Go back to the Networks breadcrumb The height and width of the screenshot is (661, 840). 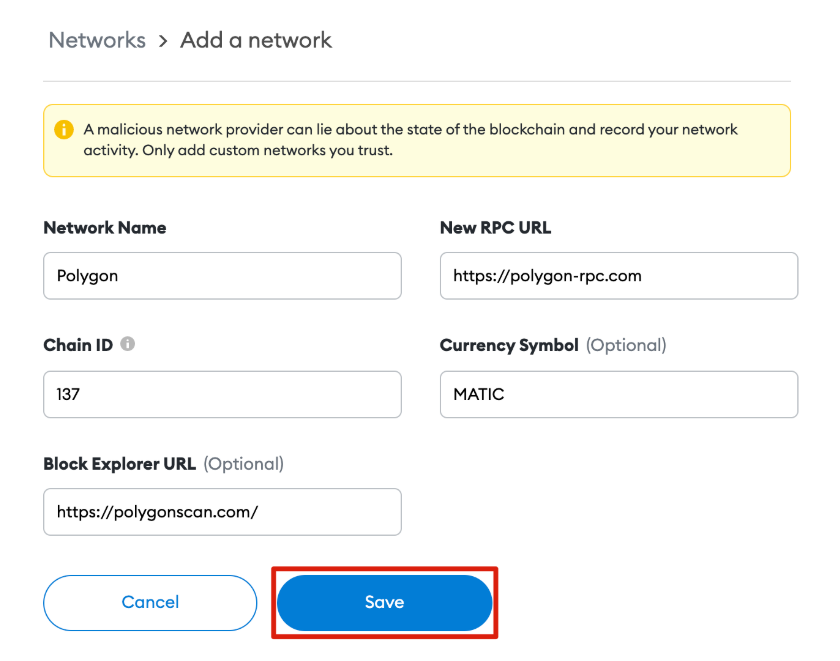[x=97, y=41]
